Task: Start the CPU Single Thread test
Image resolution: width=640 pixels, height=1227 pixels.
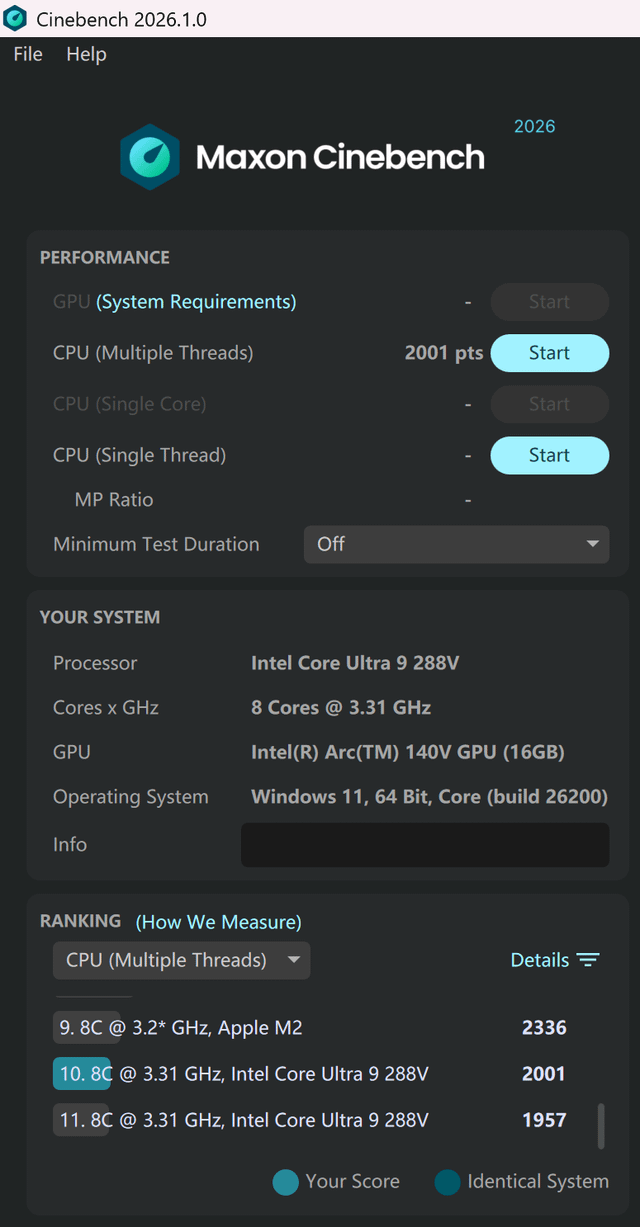Action: (549, 455)
